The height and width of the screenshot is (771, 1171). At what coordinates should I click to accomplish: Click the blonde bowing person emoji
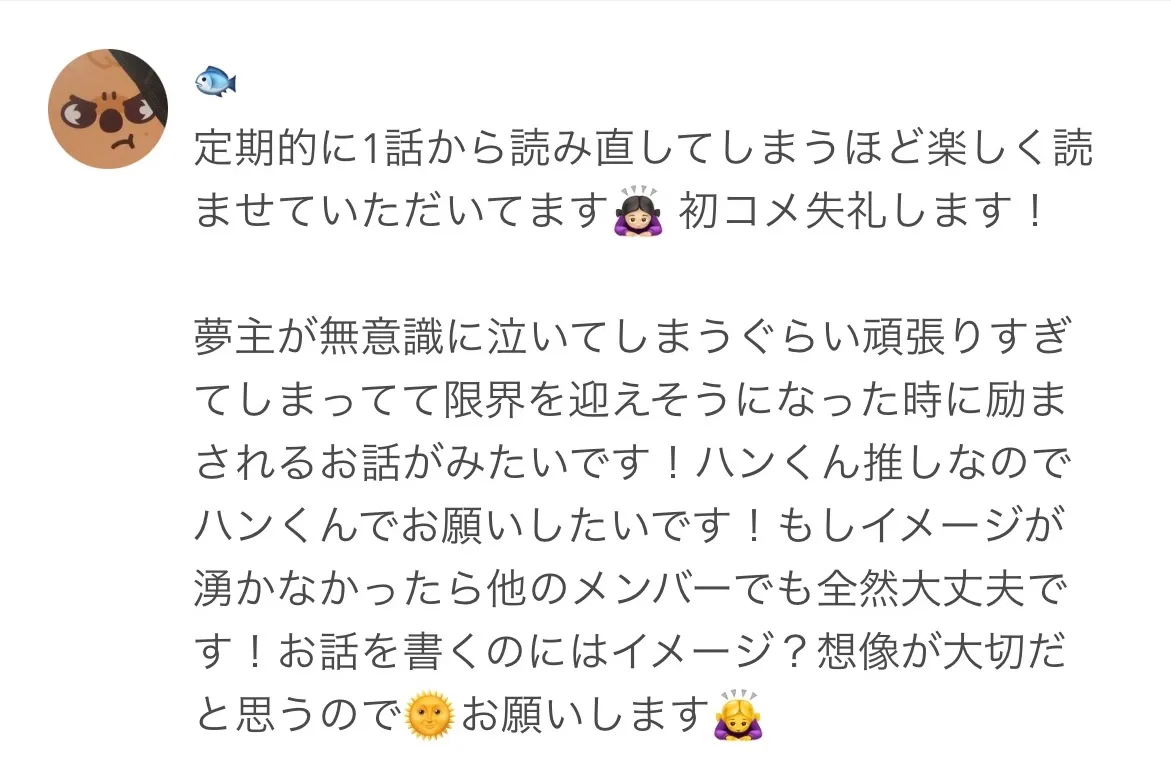(x=739, y=716)
